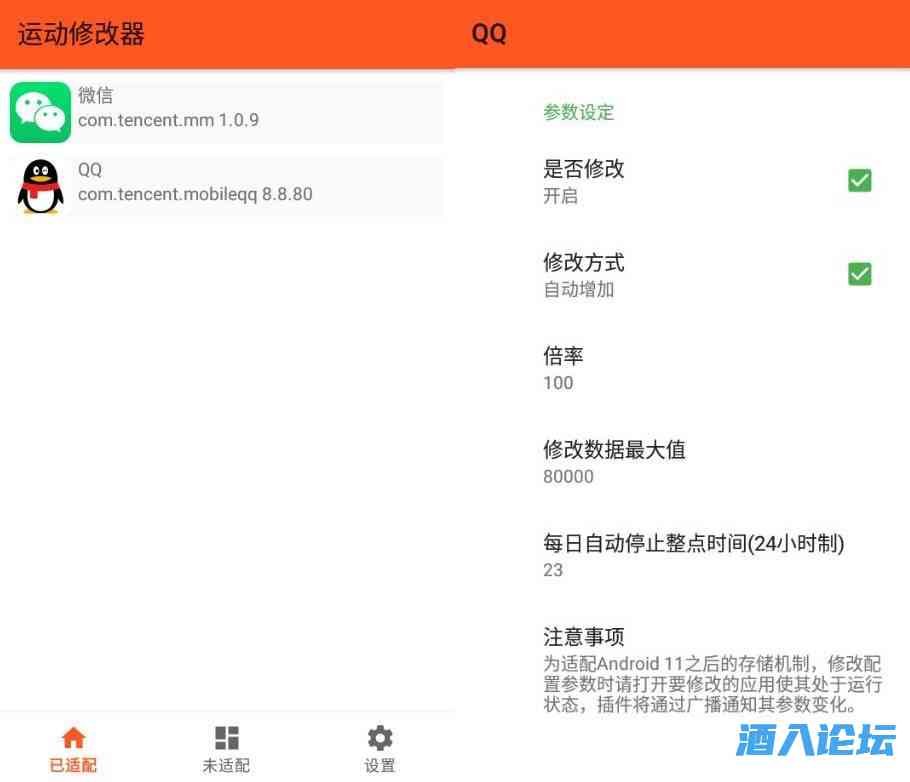This screenshot has height=782, width=910.
Task: Switch to the 设置 tab label
Action: [x=380, y=765]
